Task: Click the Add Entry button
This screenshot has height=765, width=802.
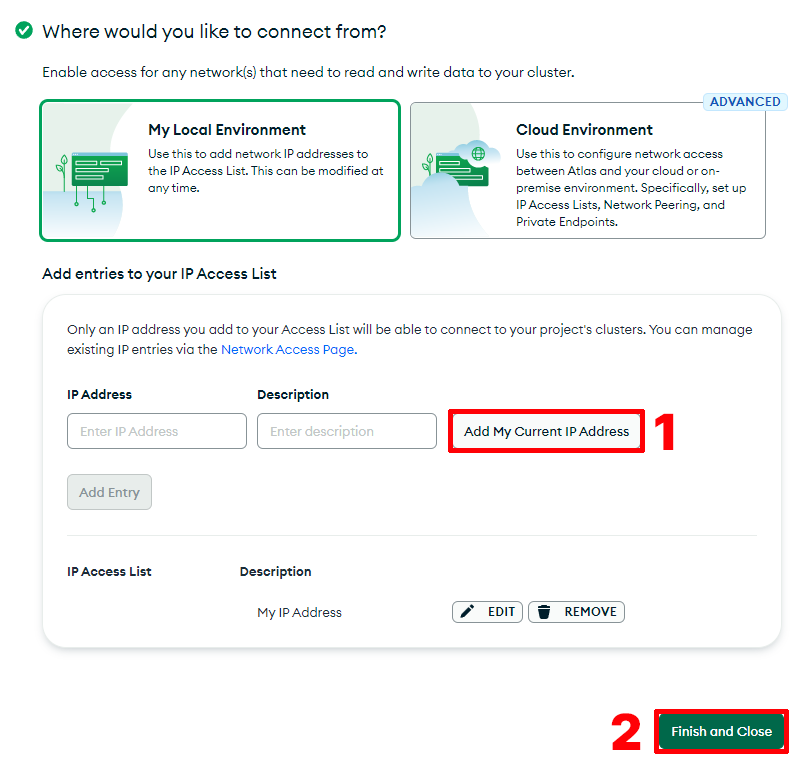Action: [109, 492]
